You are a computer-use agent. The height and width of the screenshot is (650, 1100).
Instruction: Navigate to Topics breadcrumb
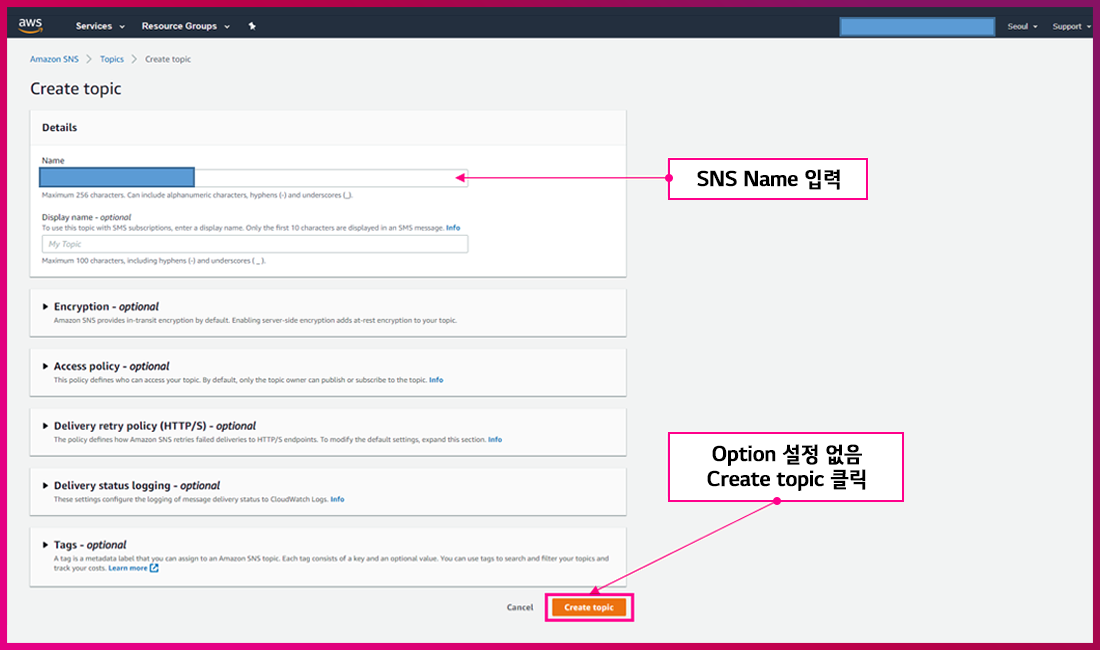pos(112,59)
